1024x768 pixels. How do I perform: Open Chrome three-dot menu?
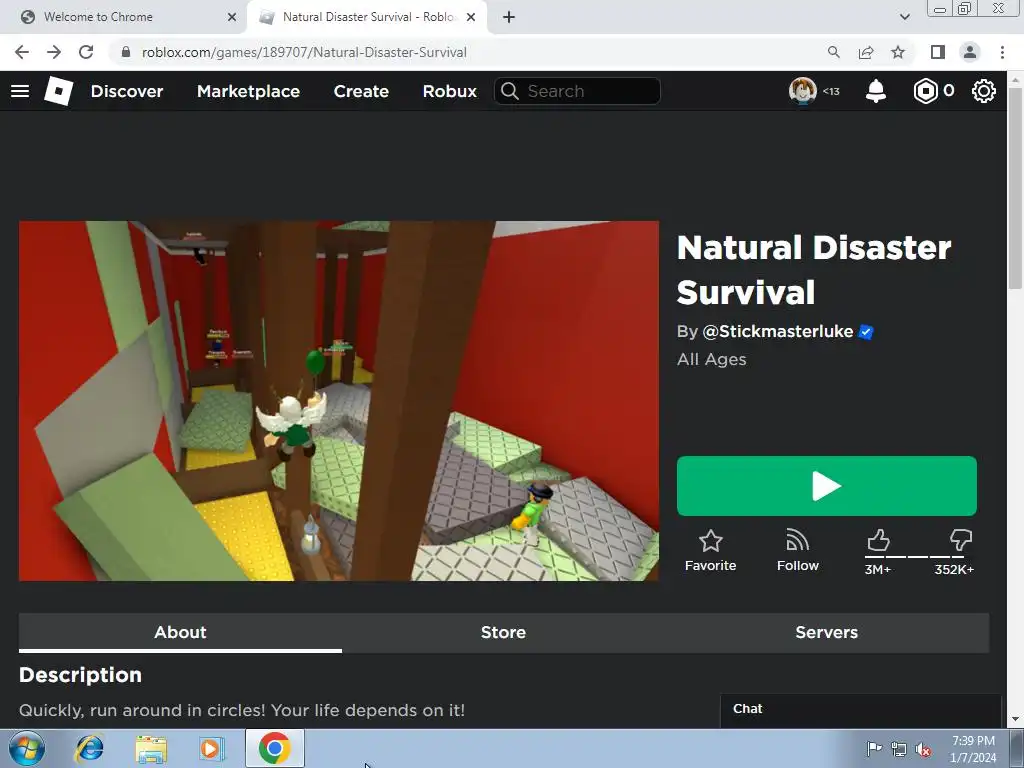[1002, 52]
